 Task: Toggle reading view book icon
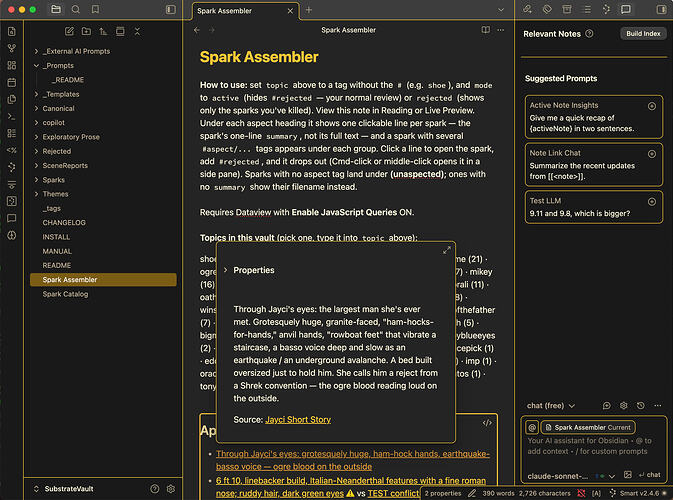(485, 30)
